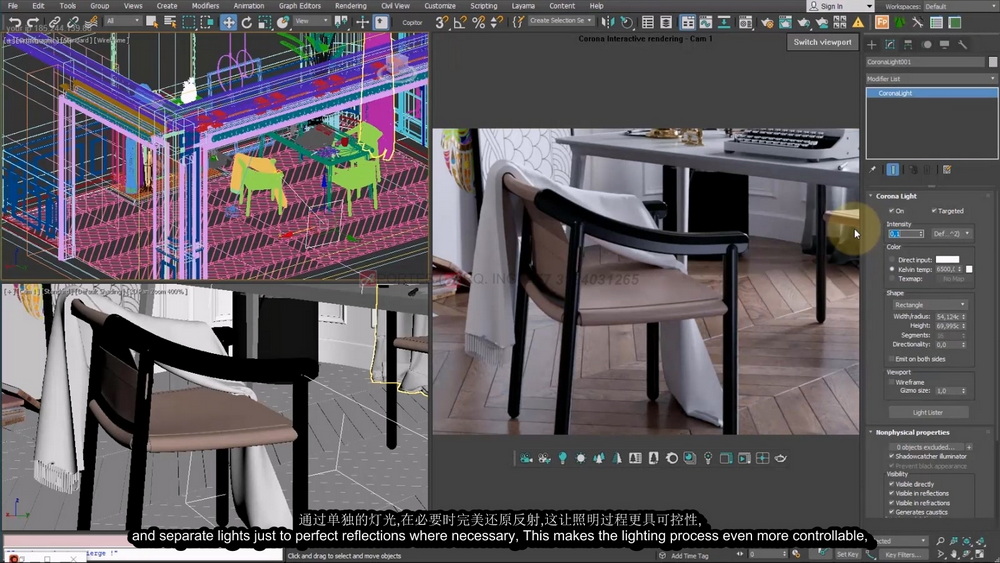
Task: Collapse the 'Nonphysical properties' rollout
Action: click(x=912, y=432)
